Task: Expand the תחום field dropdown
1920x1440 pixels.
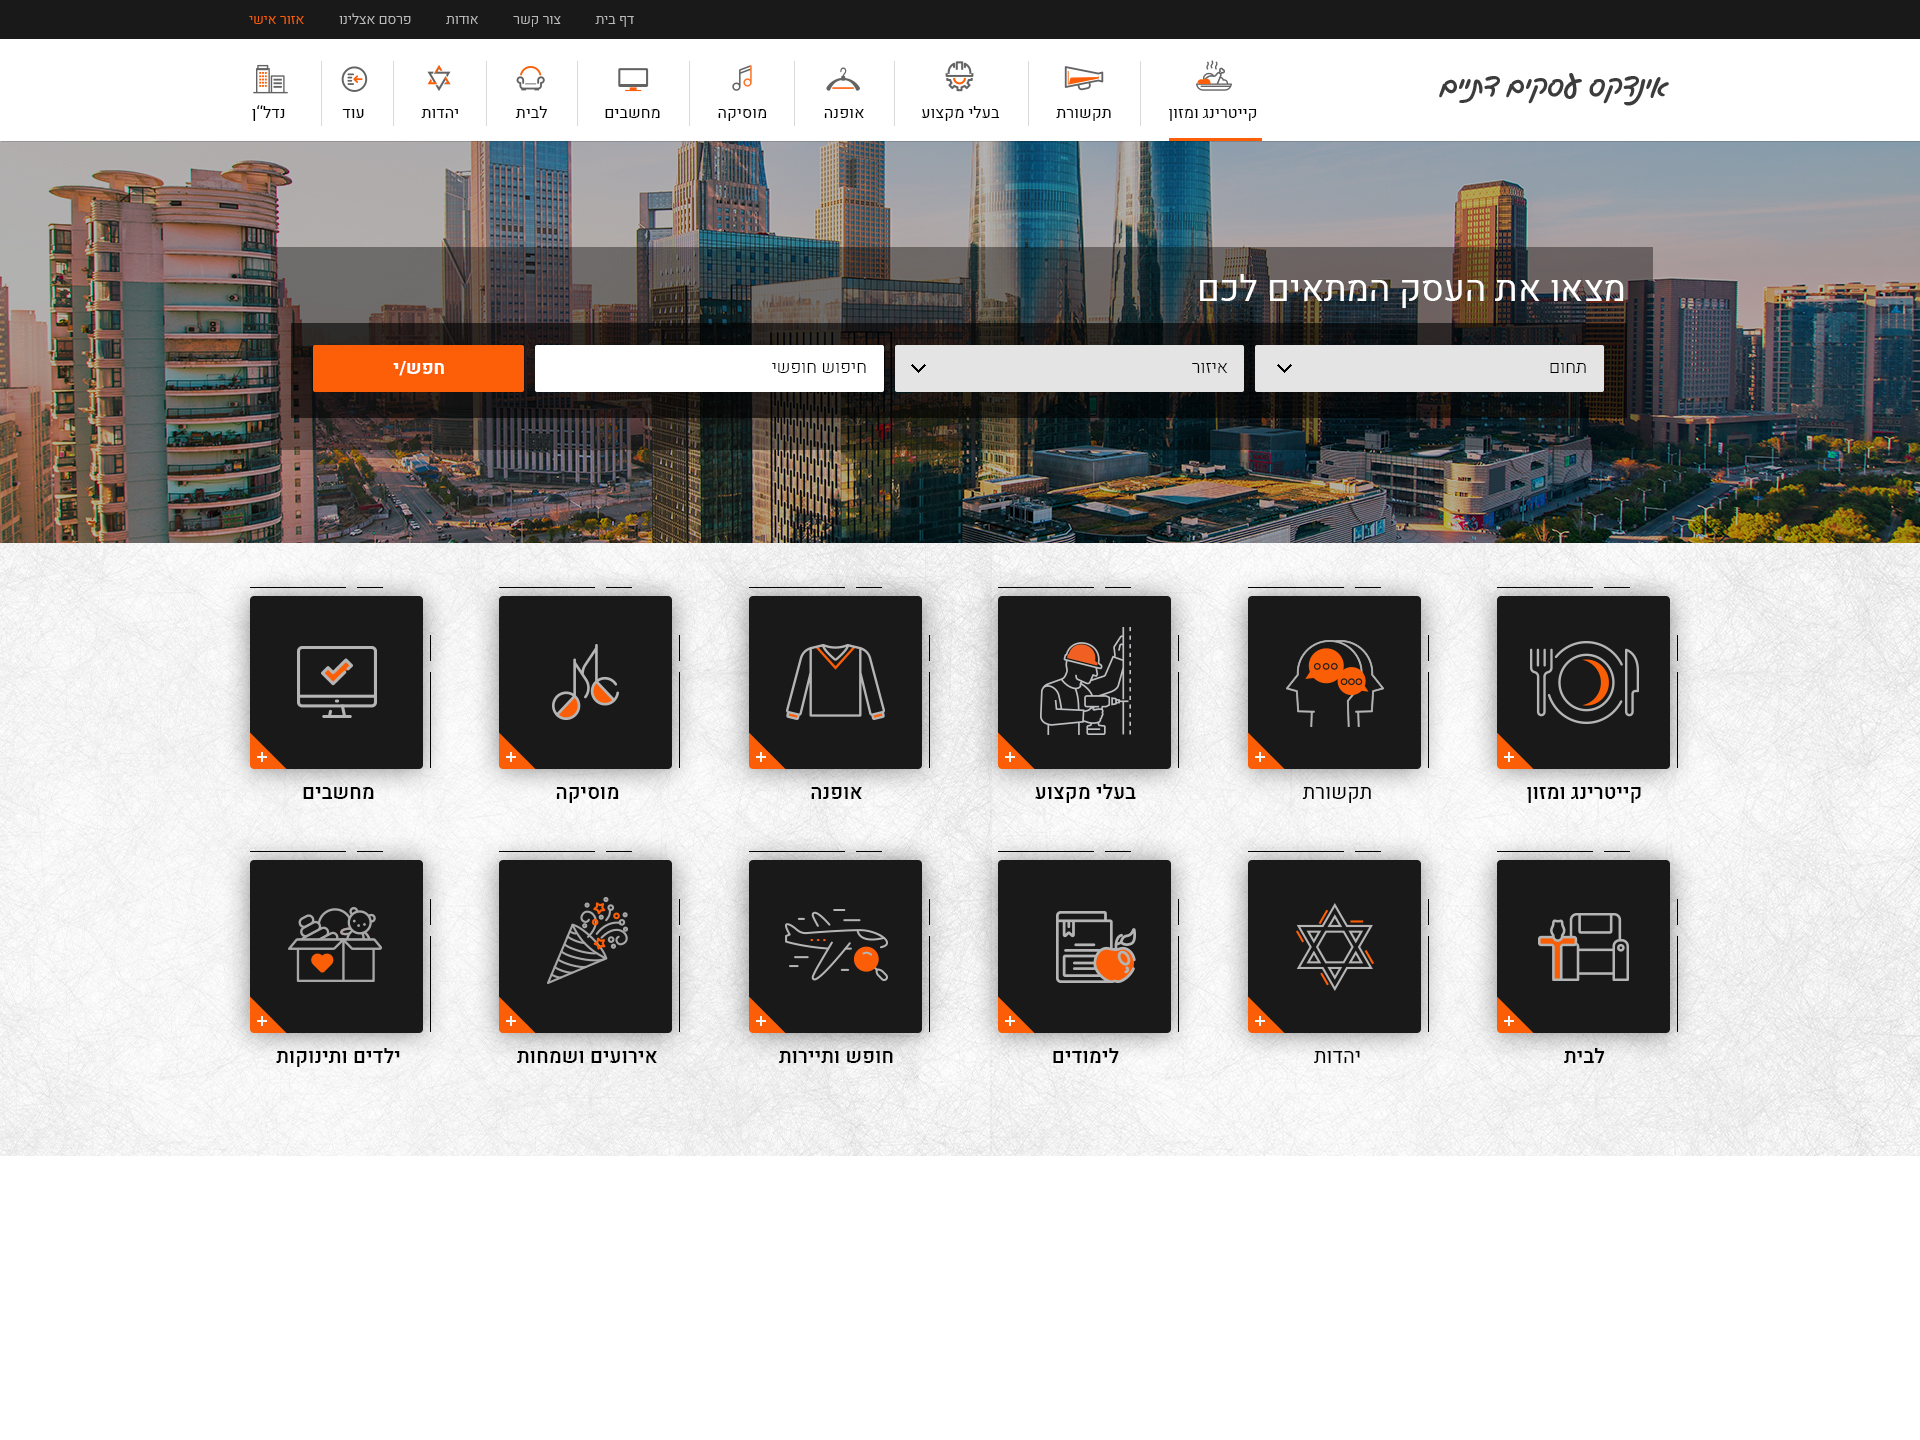Action: 1429,368
